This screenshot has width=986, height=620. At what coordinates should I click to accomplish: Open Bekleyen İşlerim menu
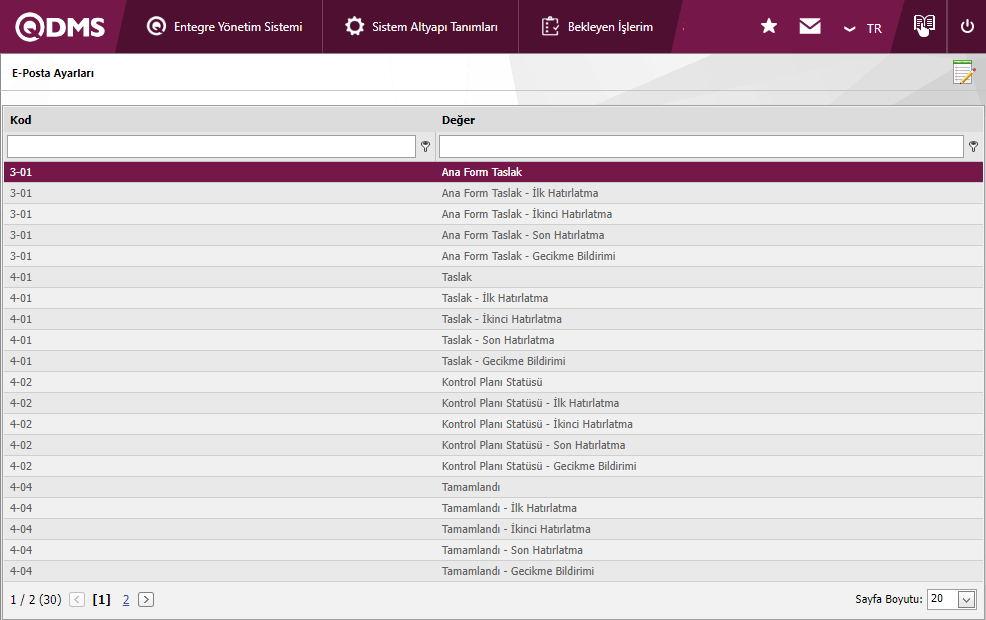pyautogui.click(x=597, y=27)
